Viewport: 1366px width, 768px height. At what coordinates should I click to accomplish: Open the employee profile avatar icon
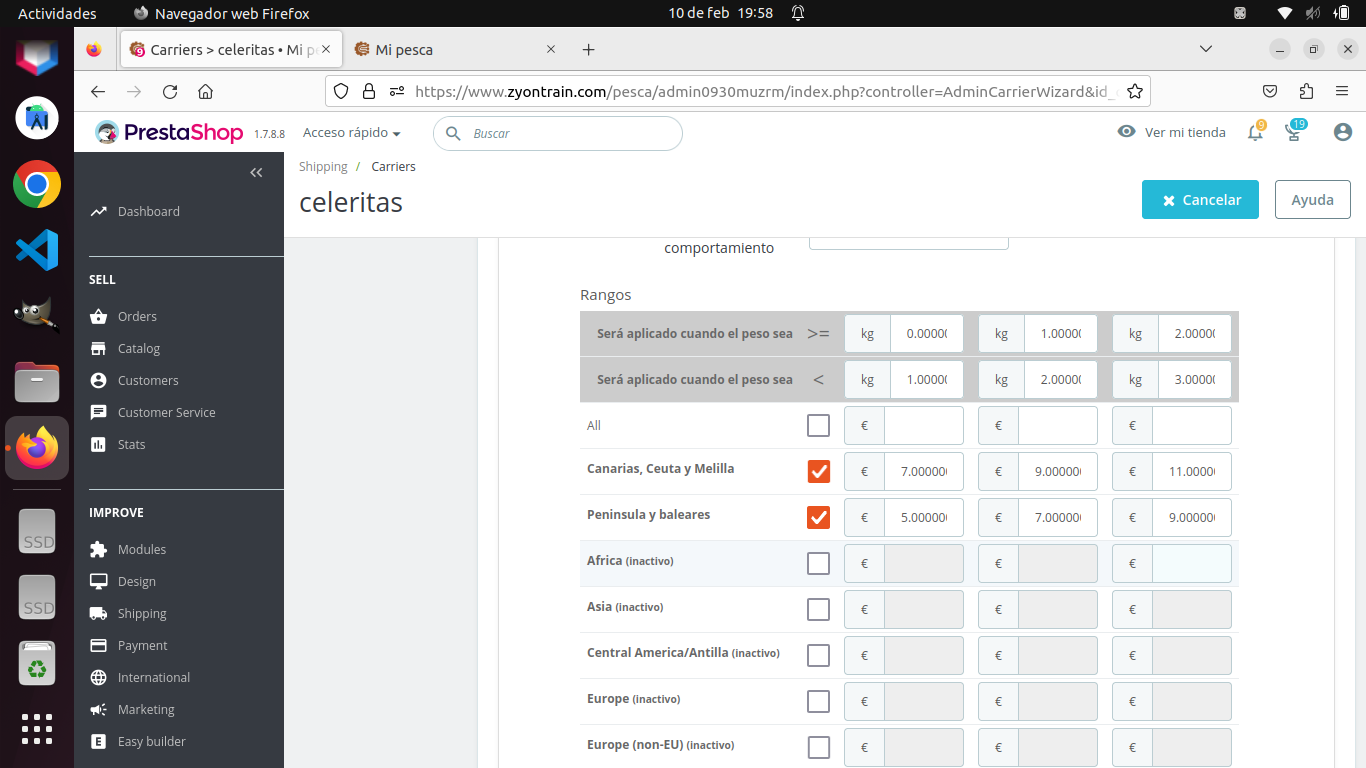[x=1343, y=132]
